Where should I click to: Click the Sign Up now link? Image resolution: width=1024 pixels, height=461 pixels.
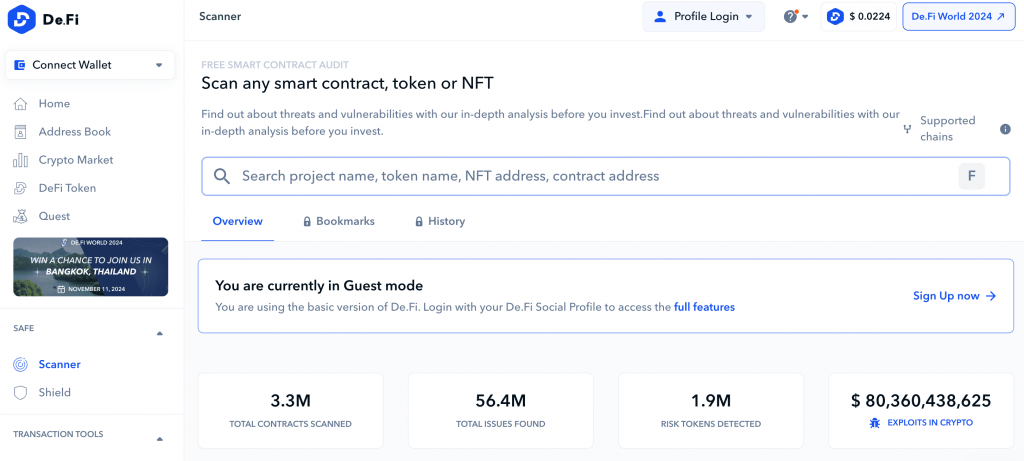coord(954,296)
